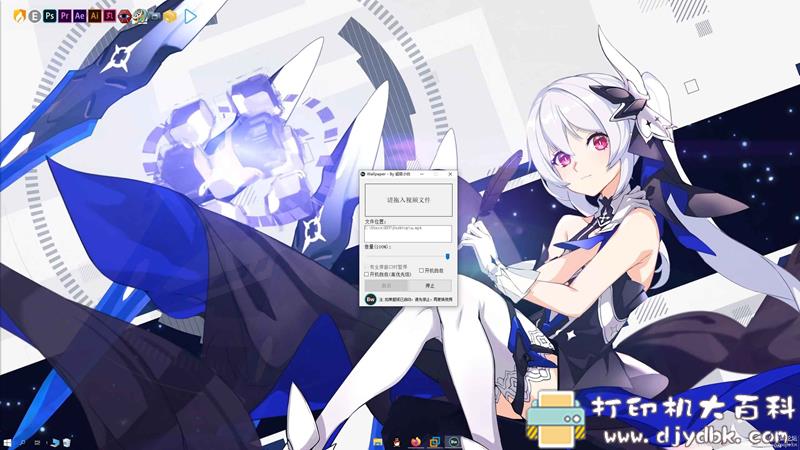Screen dimensions: 800x450
Task: Click the volume slider handle
Action: 447,257
